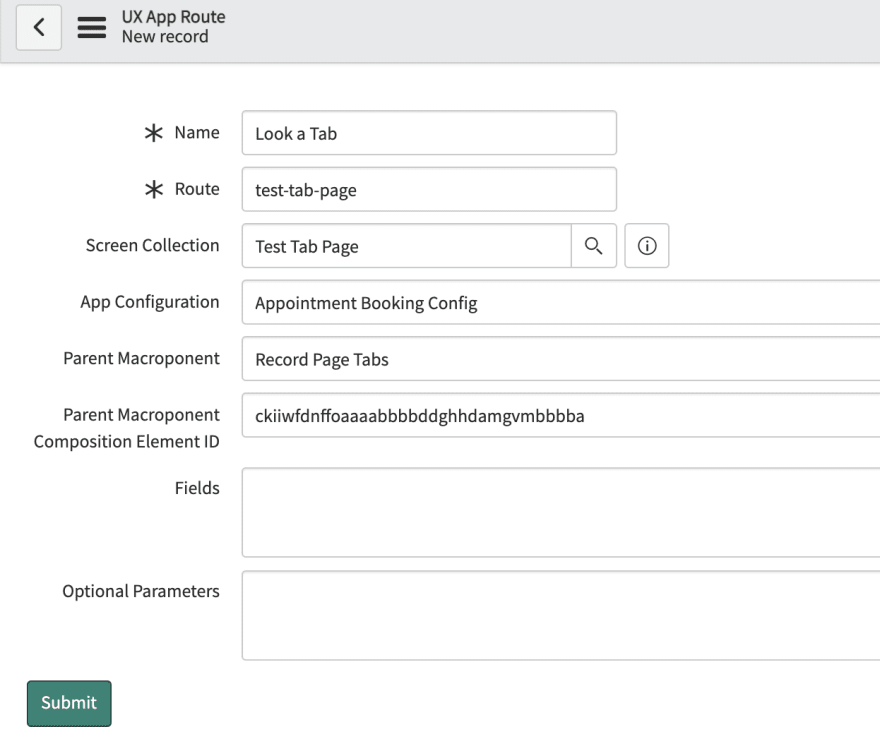The width and height of the screenshot is (880, 751).
Task: Select the Name field label
Action: (x=197, y=132)
